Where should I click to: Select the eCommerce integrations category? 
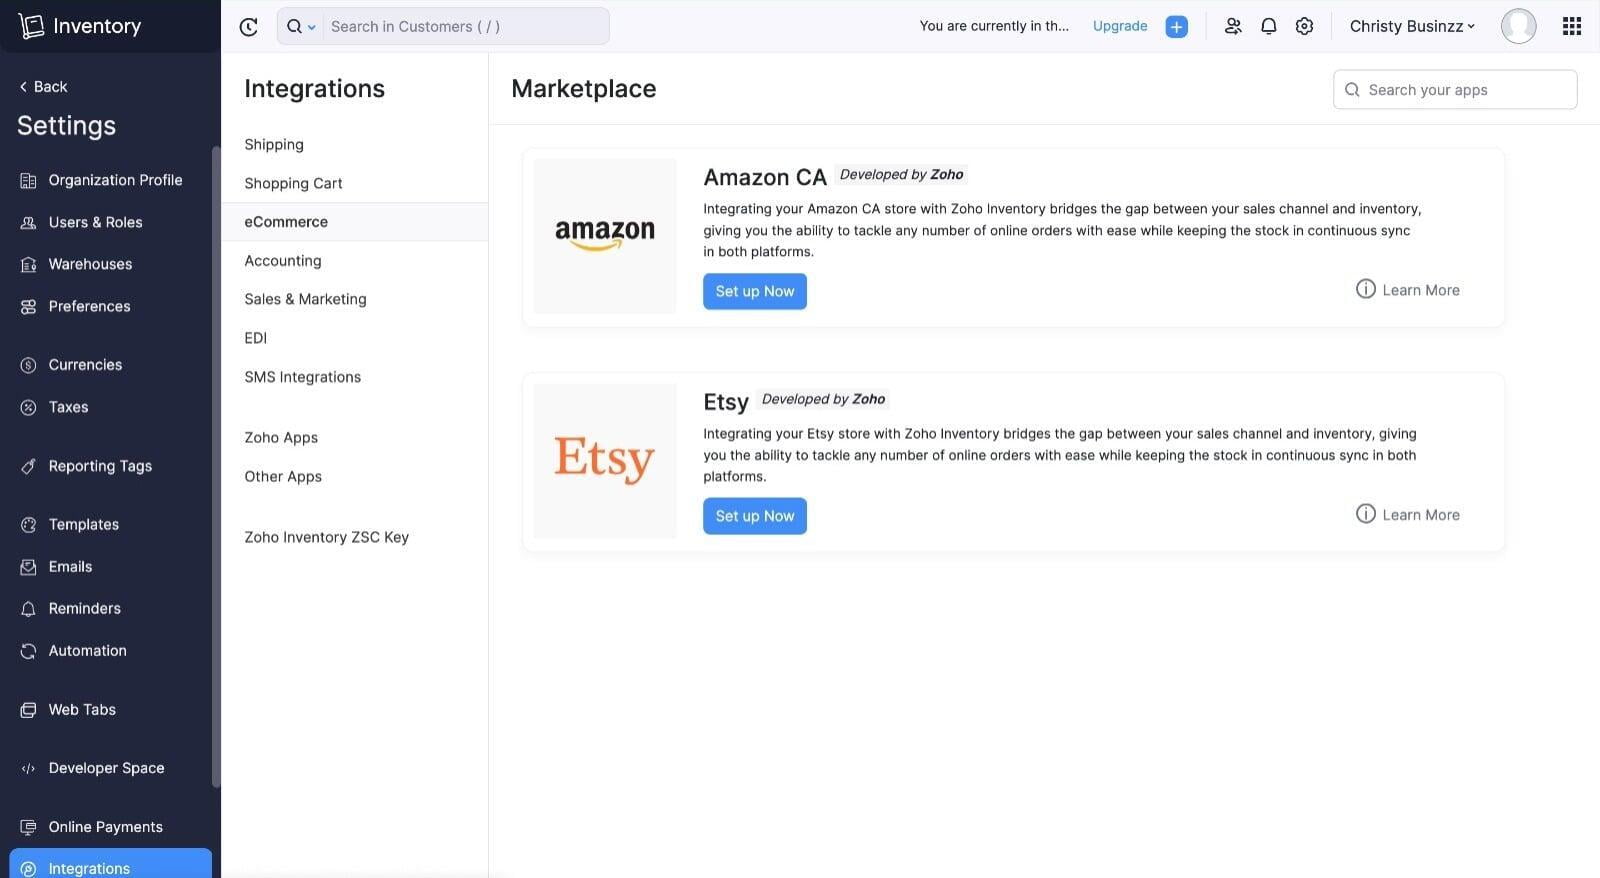coord(354,222)
